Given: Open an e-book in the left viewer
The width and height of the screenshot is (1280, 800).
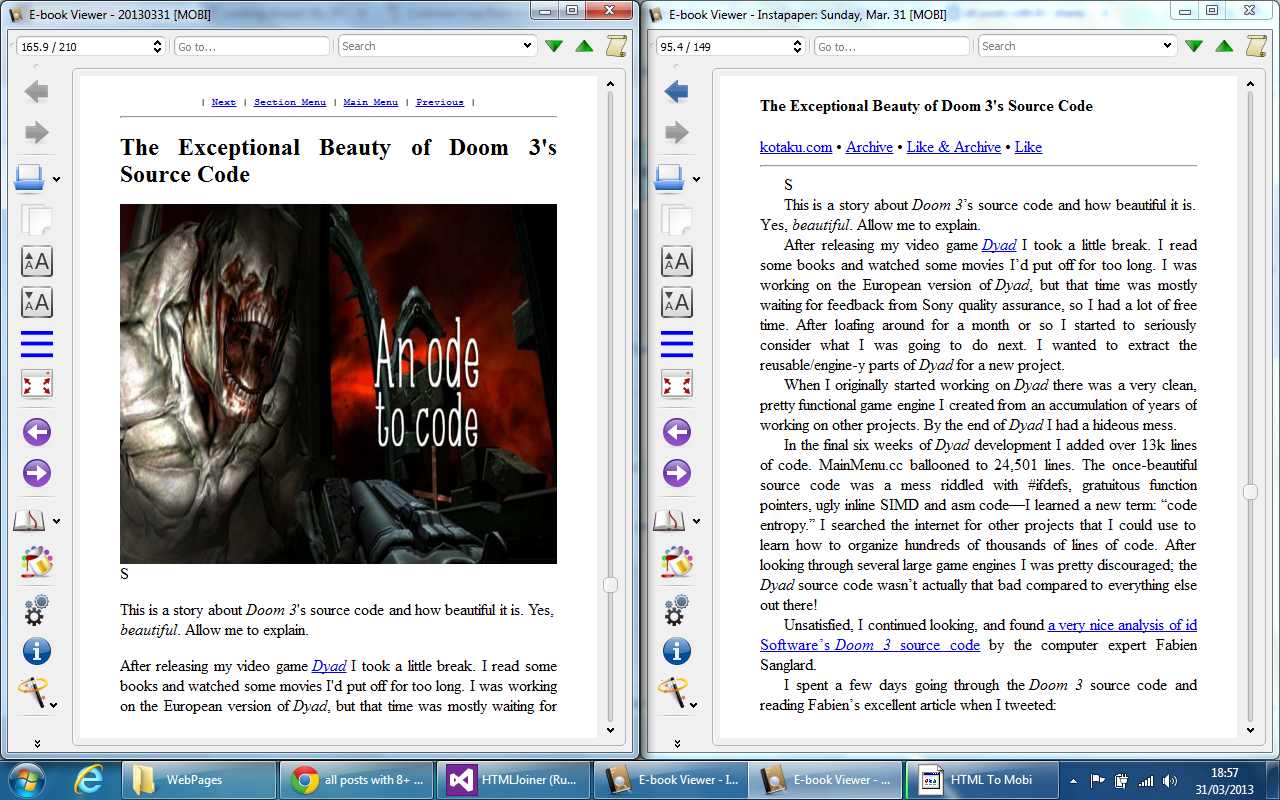Looking at the screenshot, I should pyautogui.click(x=29, y=178).
